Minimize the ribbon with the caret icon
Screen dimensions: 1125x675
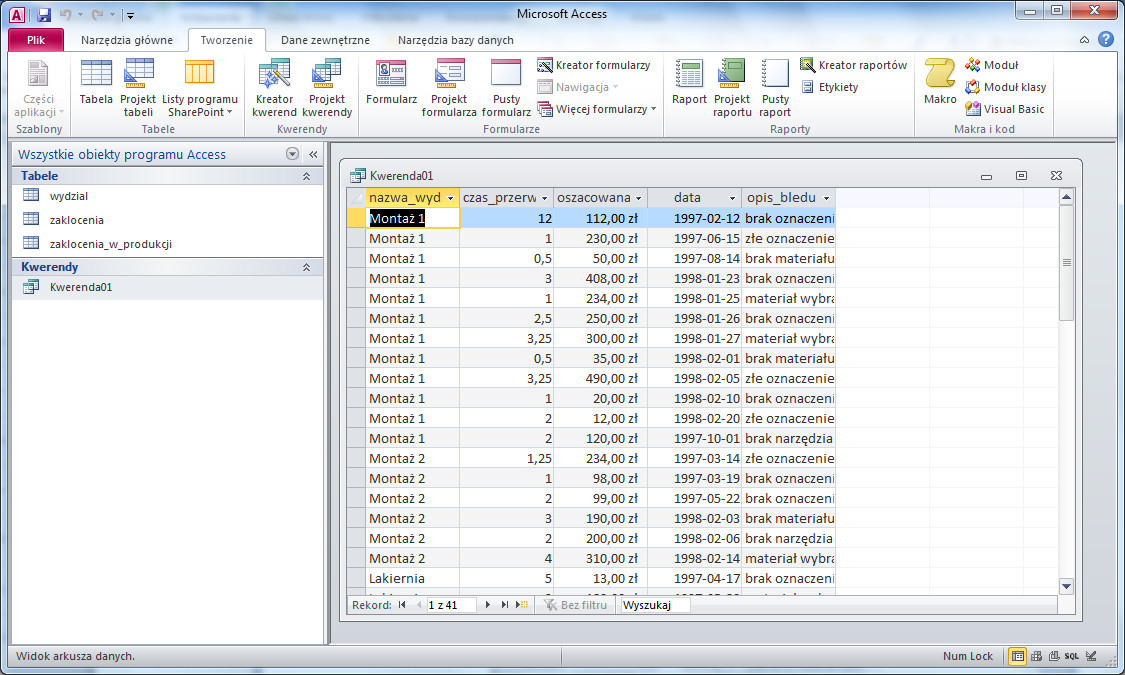coord(1084,40)
